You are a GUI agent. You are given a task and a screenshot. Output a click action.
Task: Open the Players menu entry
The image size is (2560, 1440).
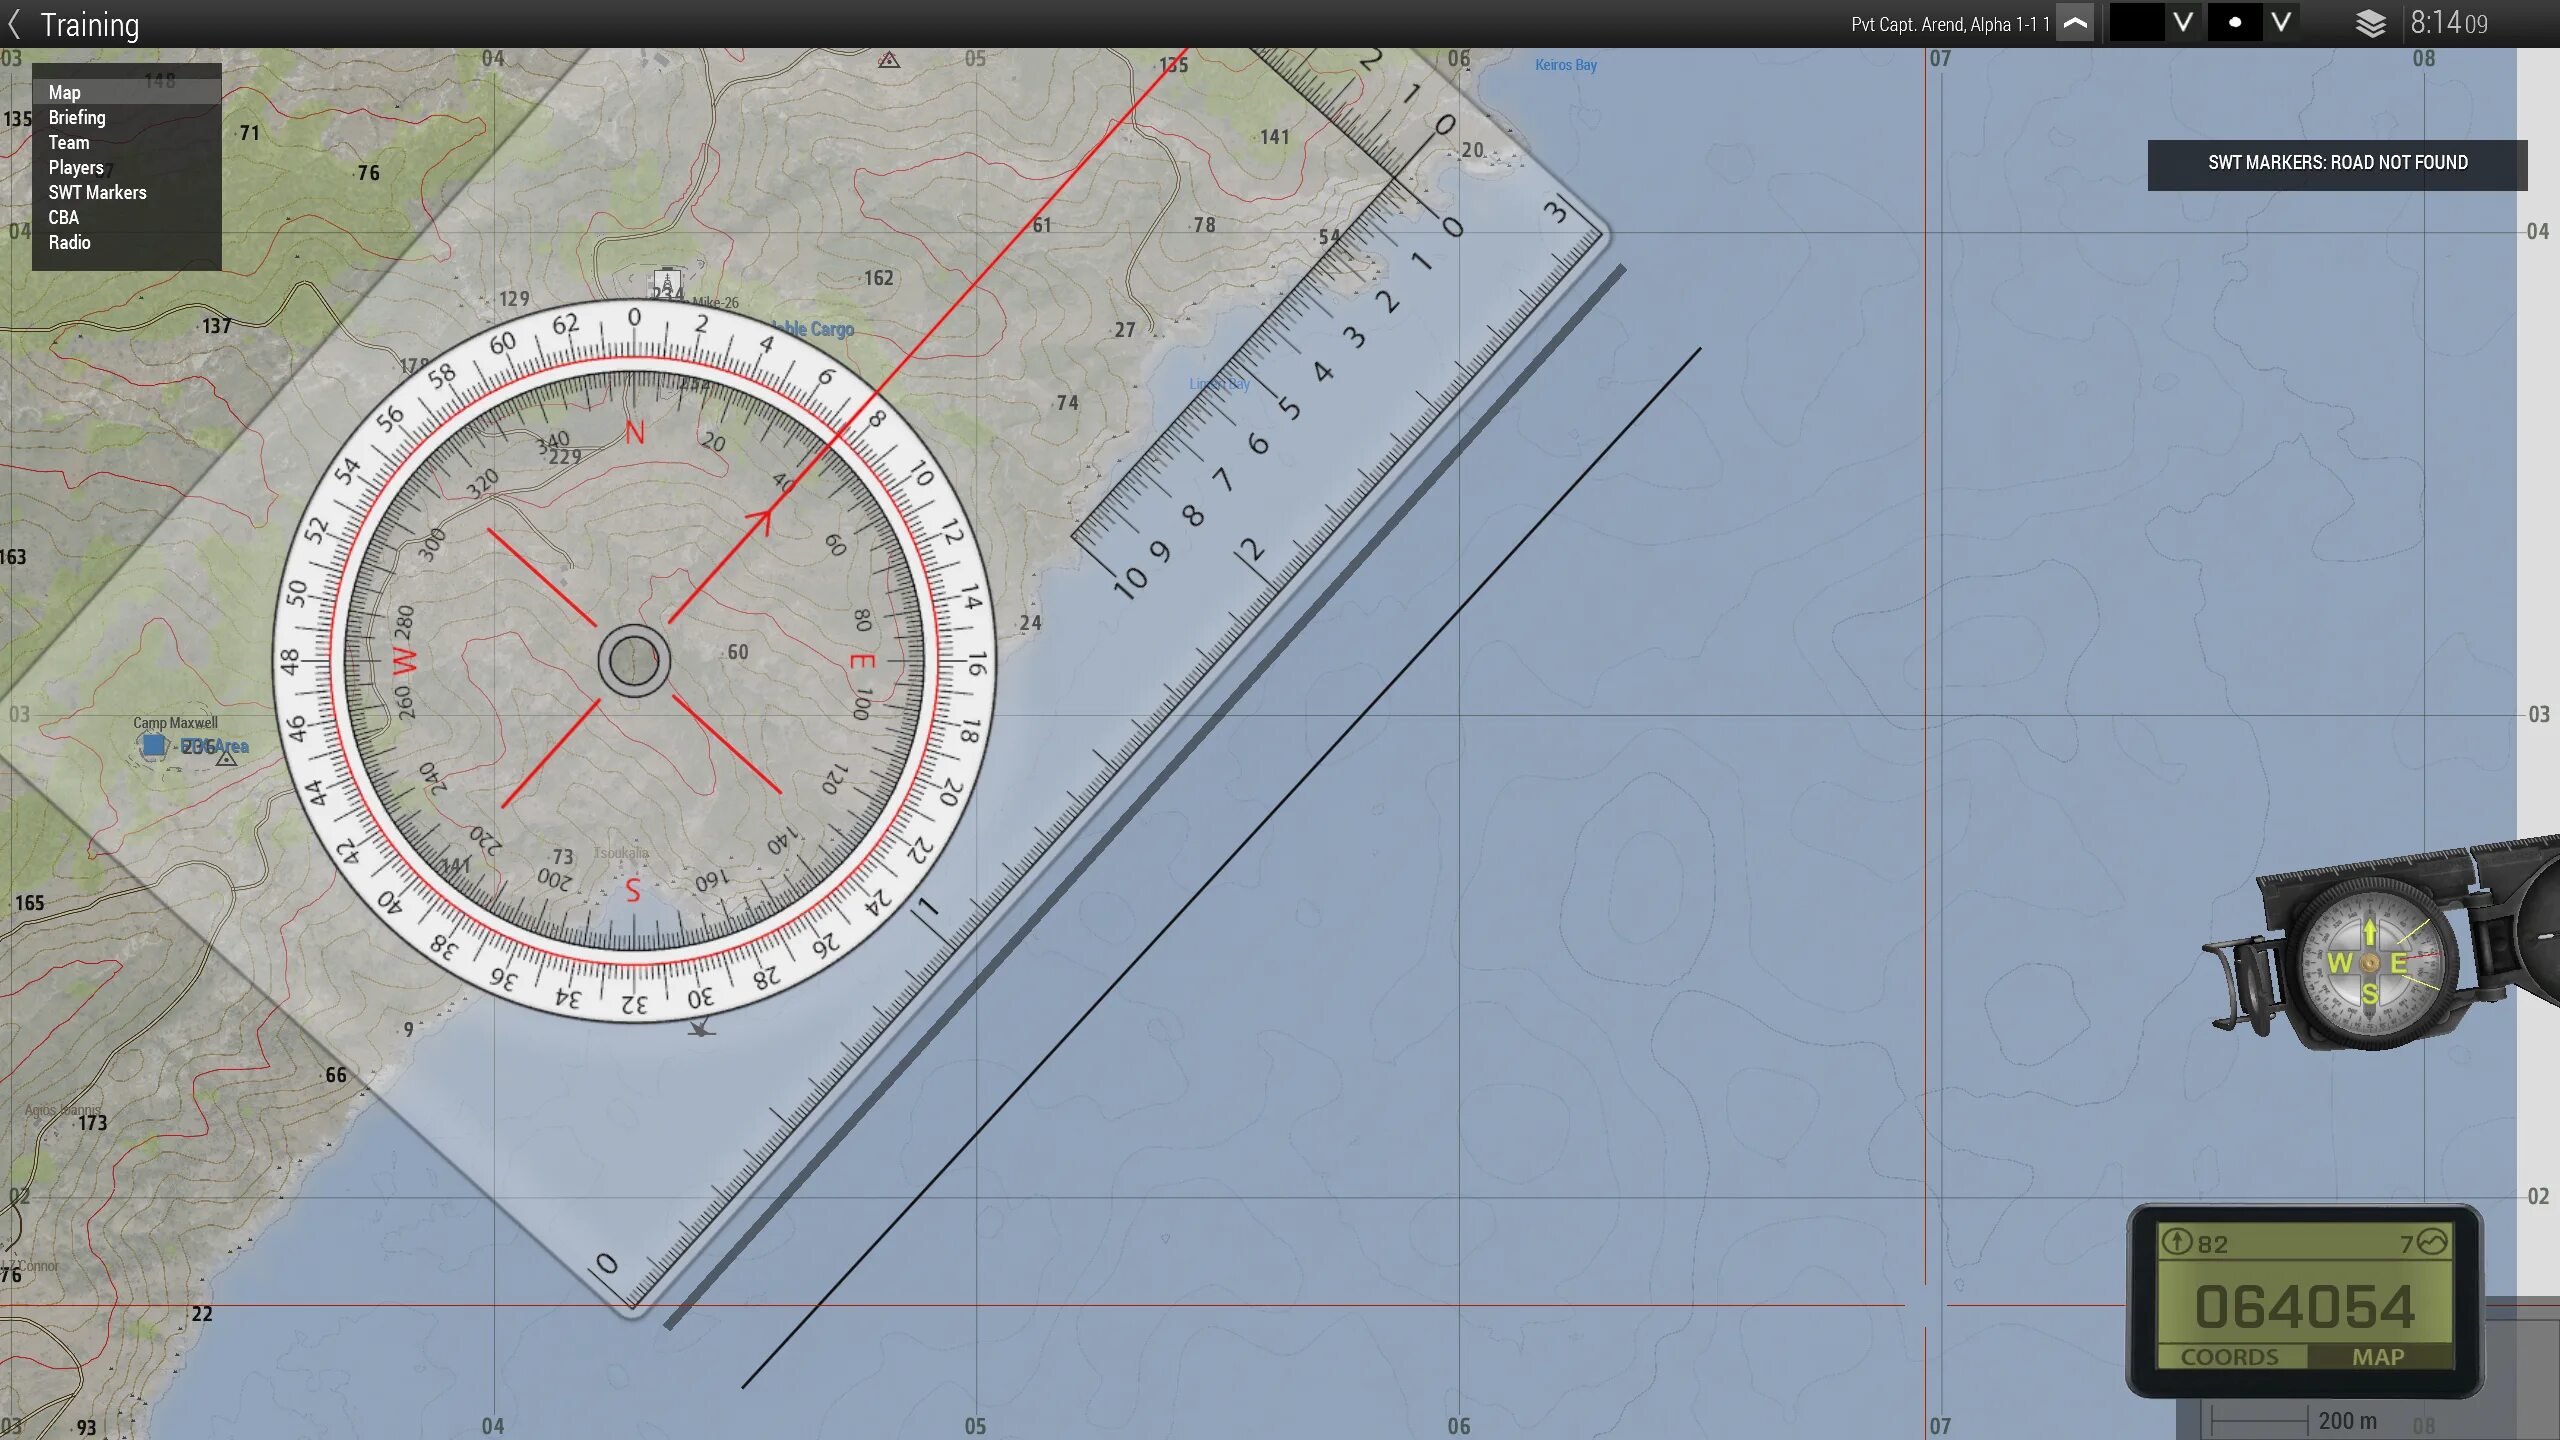pyautogui.click(x=127, y=167)
